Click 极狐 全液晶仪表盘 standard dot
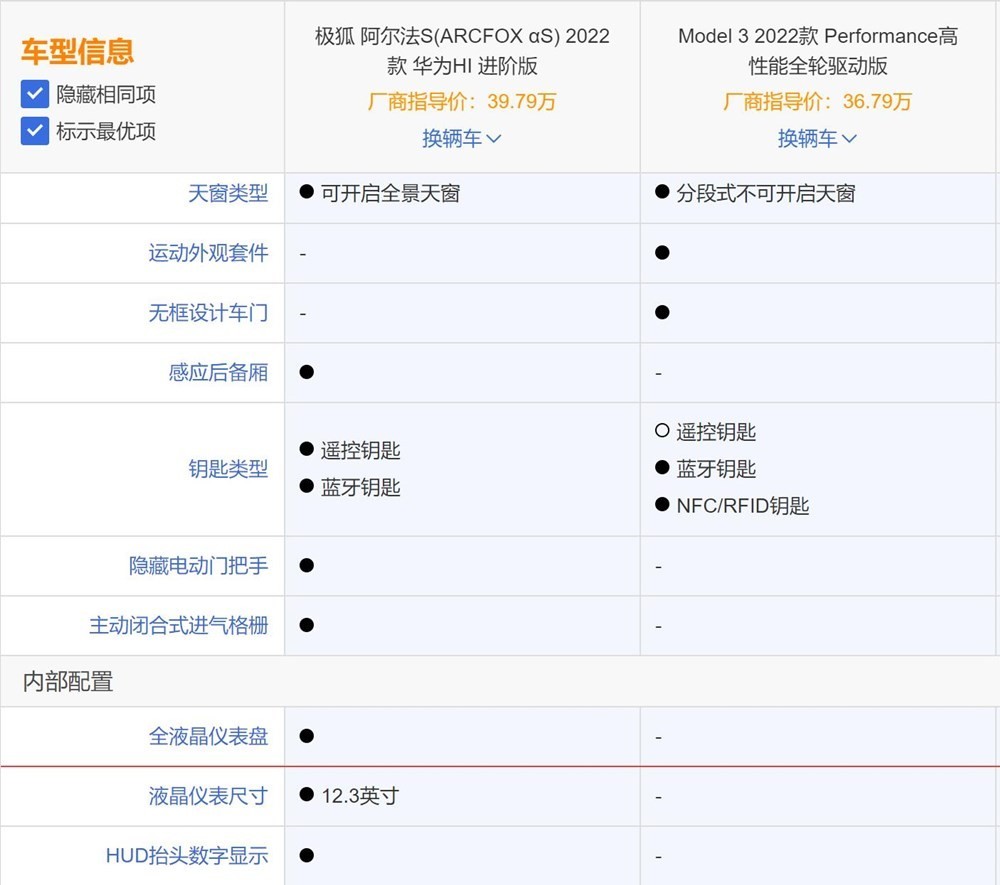 click(307, 736)
